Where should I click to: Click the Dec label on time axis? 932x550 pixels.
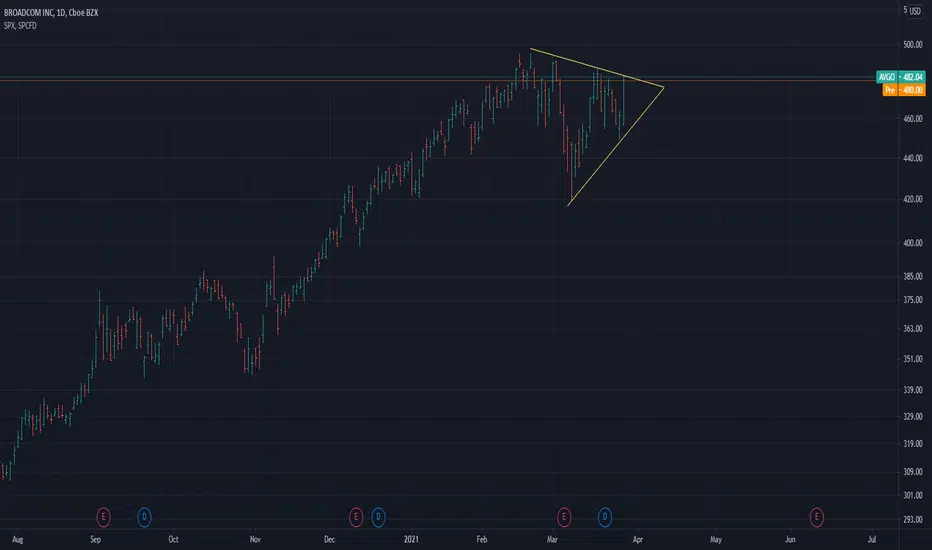[x=329, y=539]
